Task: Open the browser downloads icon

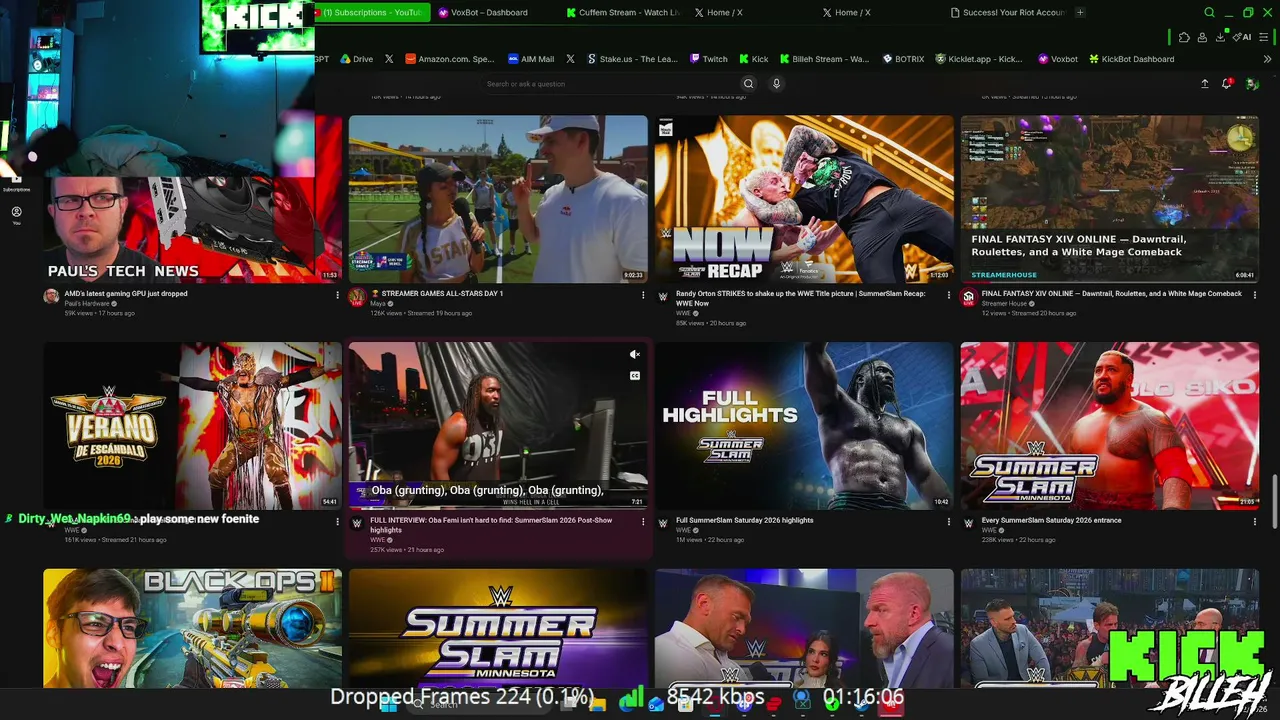Action: point(1221,37)
